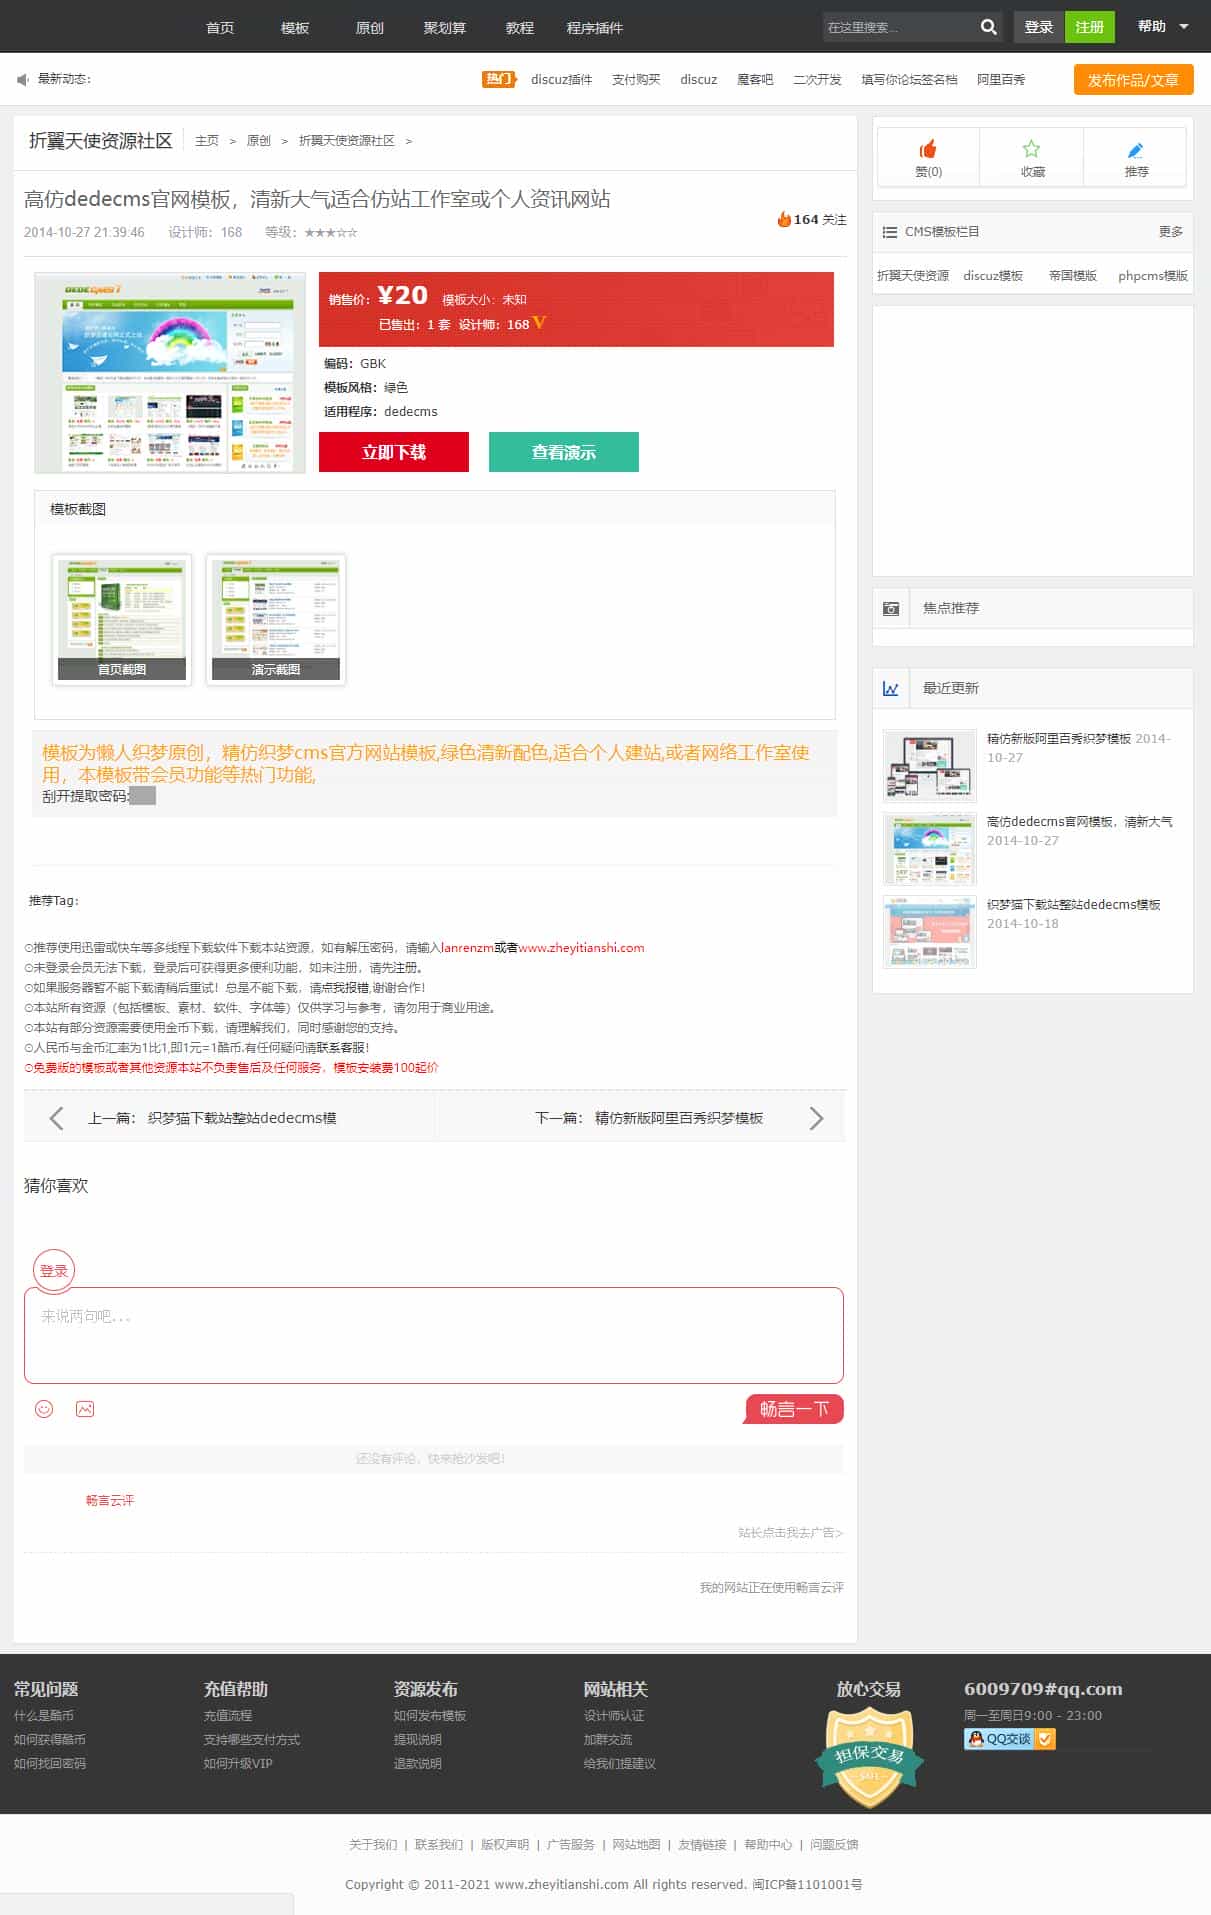
Task: Click the speaker announcement icon
Action: (x=22, y=79)
